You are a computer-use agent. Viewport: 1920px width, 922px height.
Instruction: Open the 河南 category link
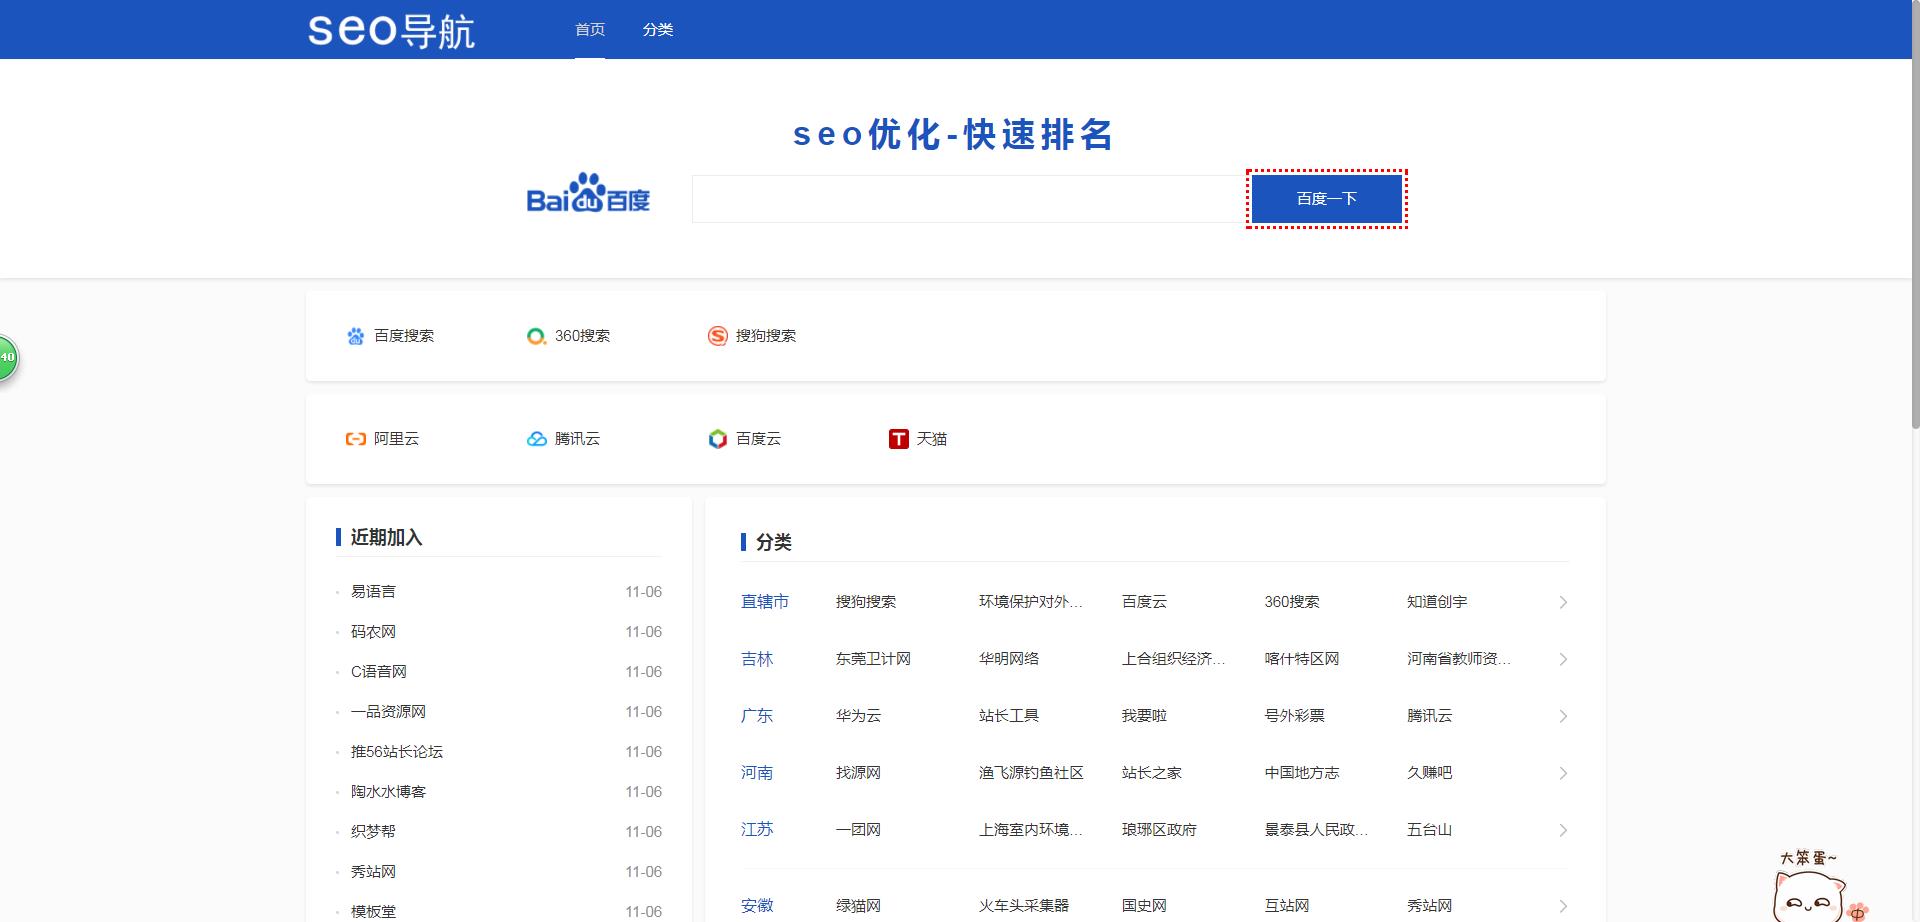coord(757,773)
